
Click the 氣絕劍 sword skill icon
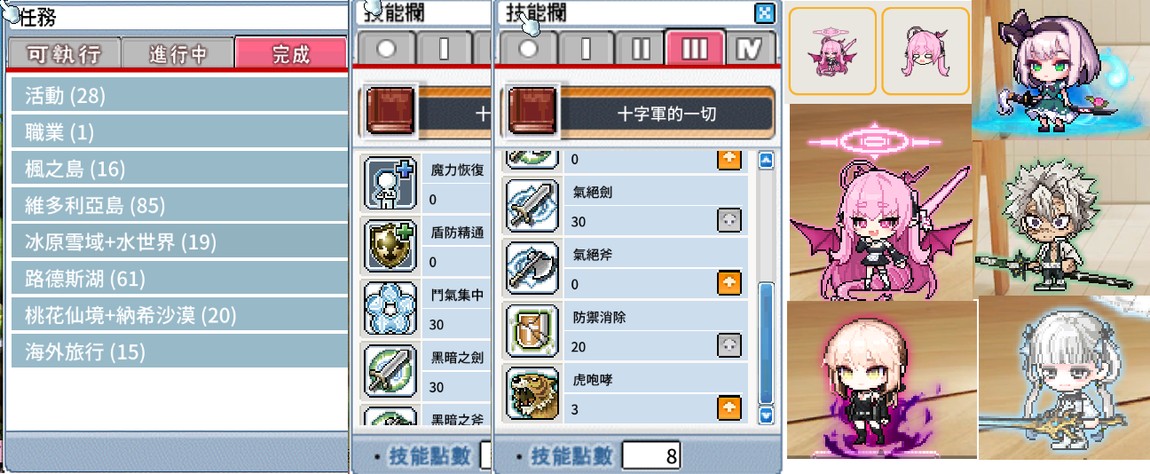532,206
